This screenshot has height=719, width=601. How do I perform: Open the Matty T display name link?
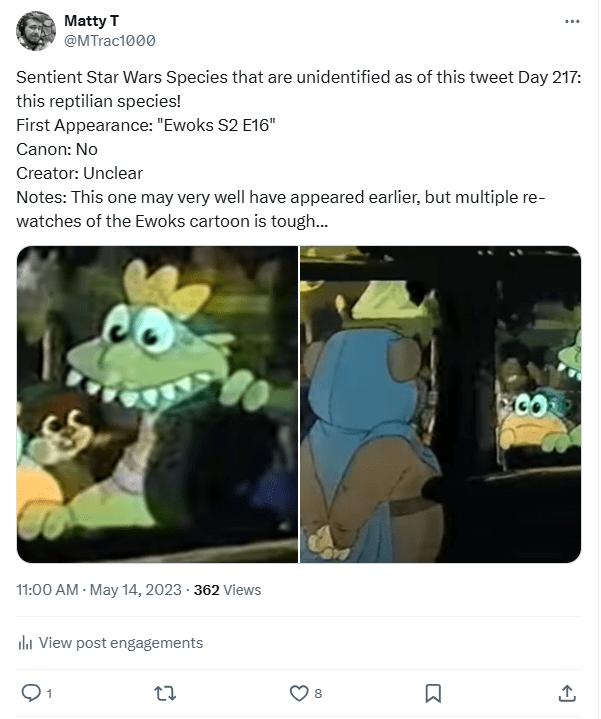tap(89, 21)
